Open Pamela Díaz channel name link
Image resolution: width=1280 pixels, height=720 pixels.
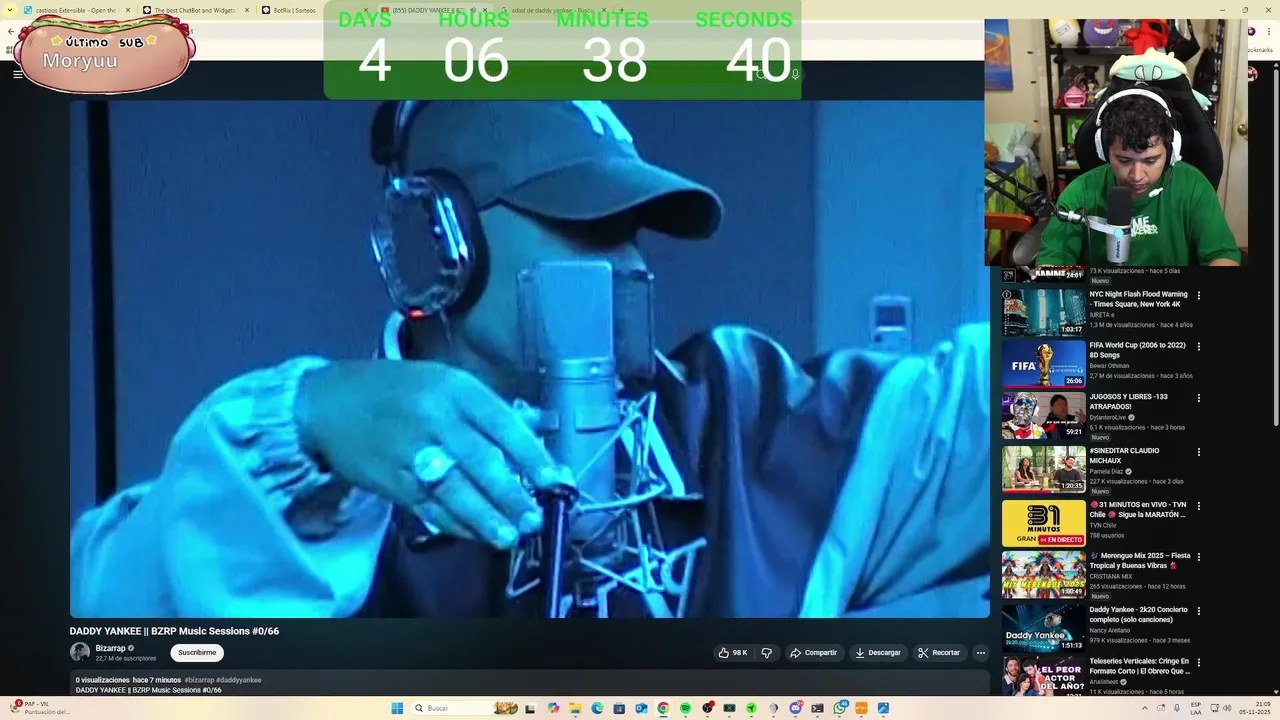[x=1107, y=471]
